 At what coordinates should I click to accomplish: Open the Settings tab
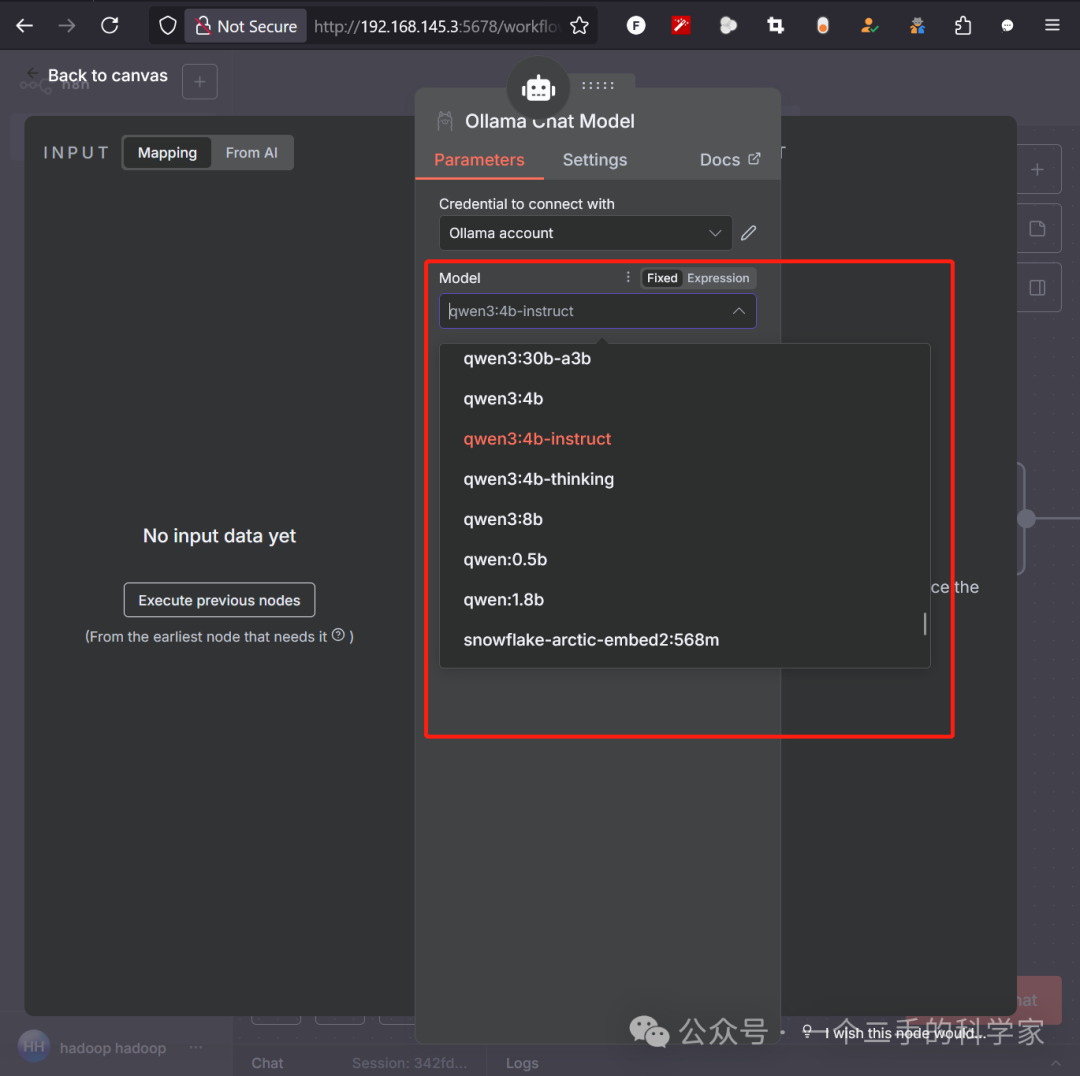(595, 160)
